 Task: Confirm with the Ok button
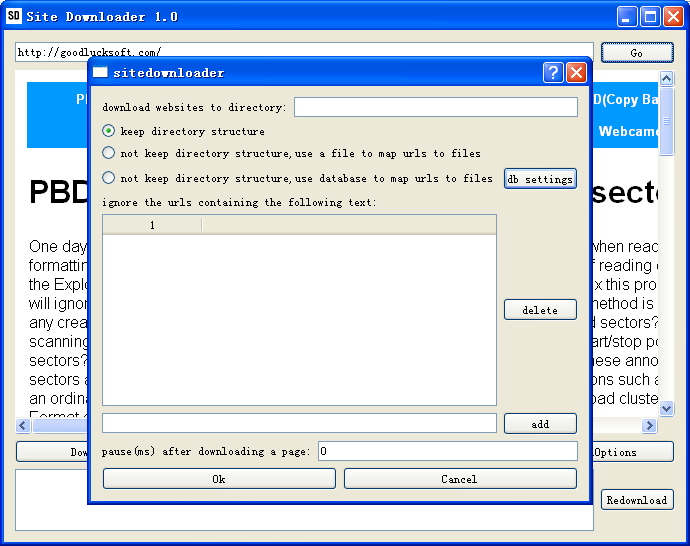(219, 479)
